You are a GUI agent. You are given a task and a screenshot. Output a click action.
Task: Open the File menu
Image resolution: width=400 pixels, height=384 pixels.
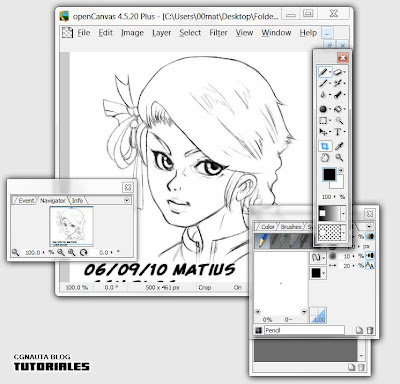tap(84, 33)
